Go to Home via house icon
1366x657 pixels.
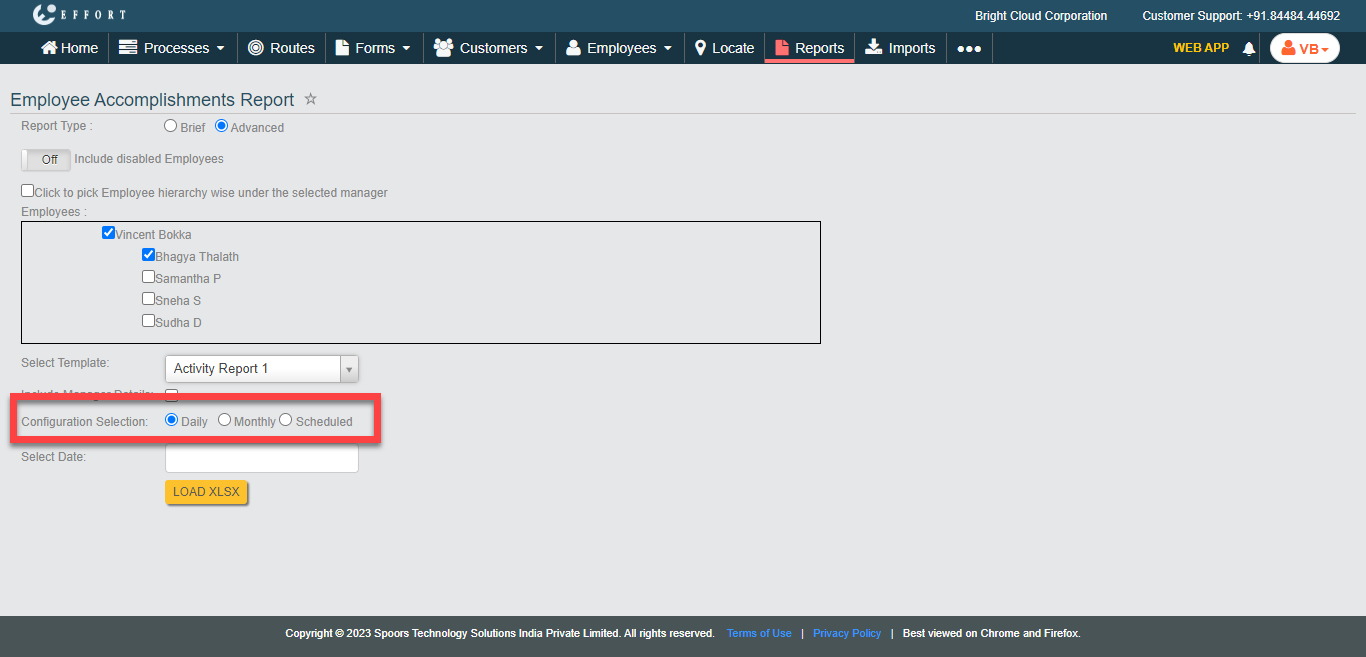click(x=49, y=48)
